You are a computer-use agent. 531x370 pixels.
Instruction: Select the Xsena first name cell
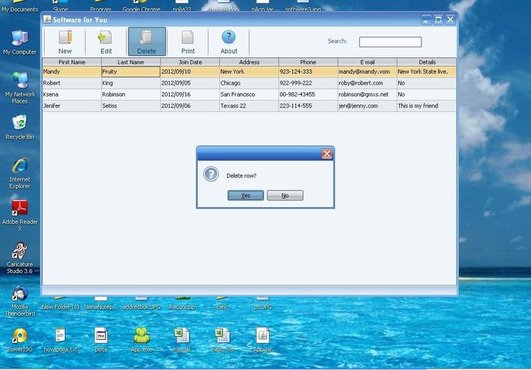(72, 94)
